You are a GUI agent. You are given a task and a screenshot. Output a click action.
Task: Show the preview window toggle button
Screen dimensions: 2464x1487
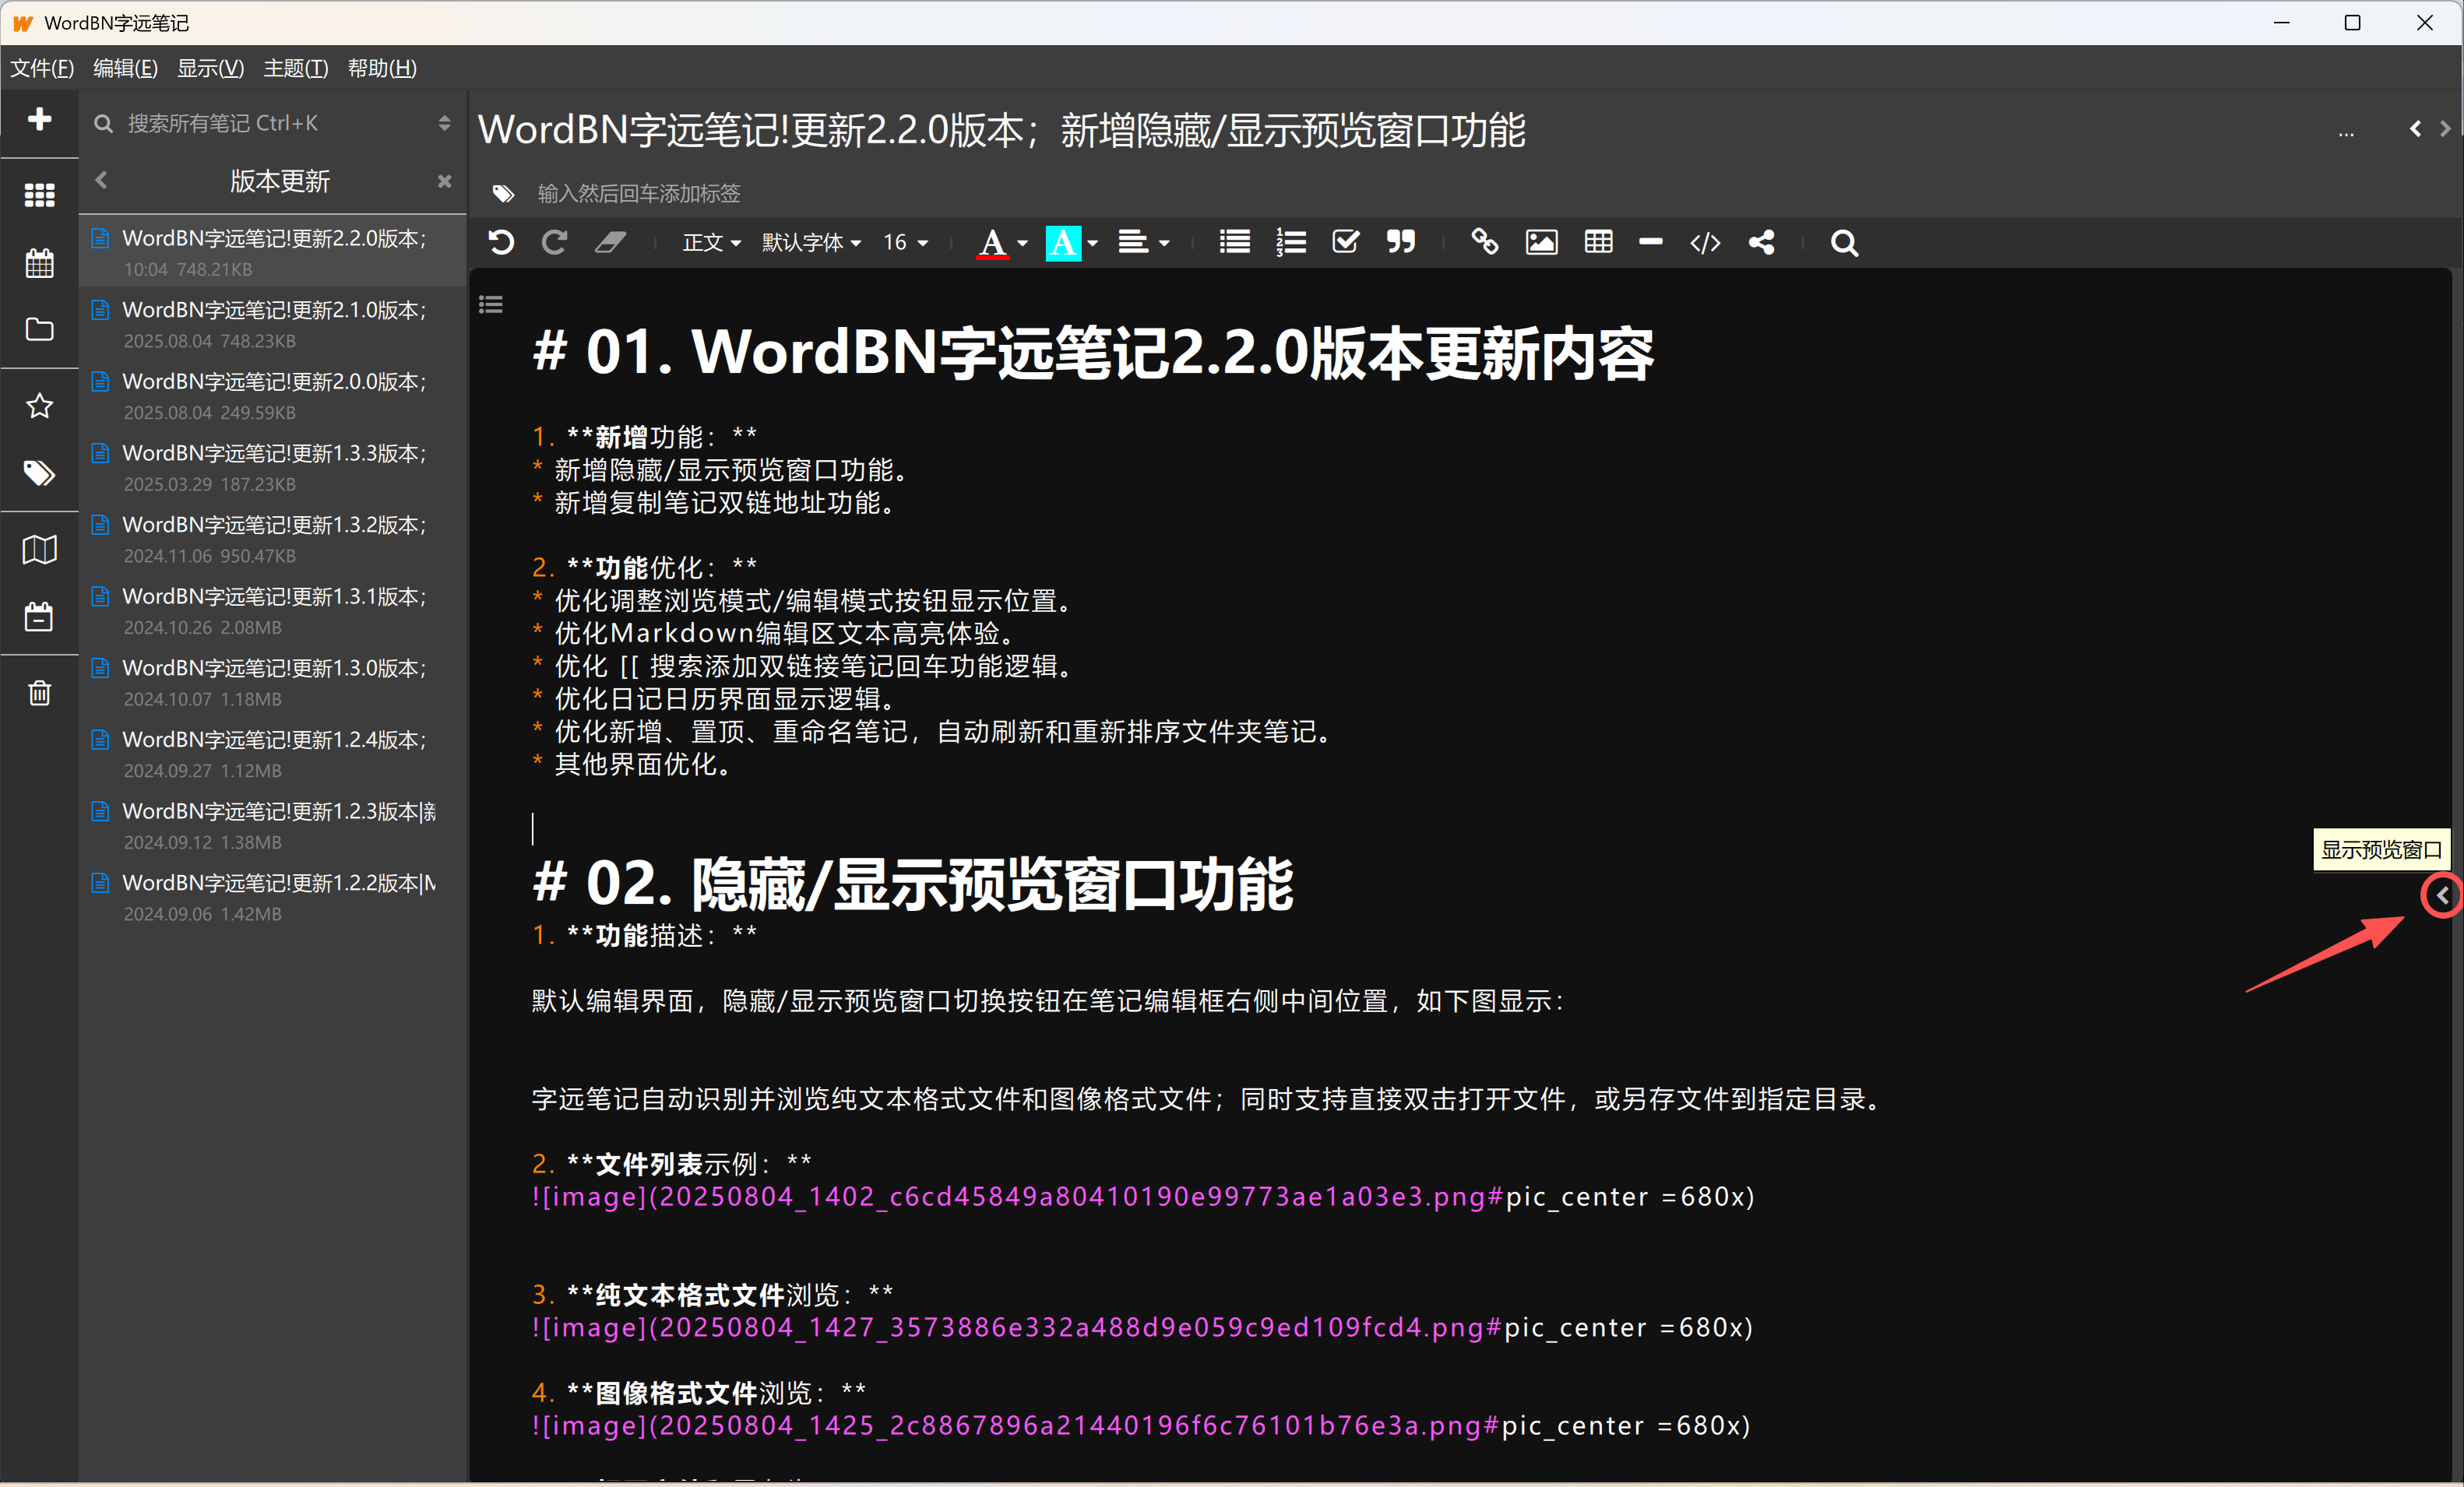click(x=2442, y=895)
